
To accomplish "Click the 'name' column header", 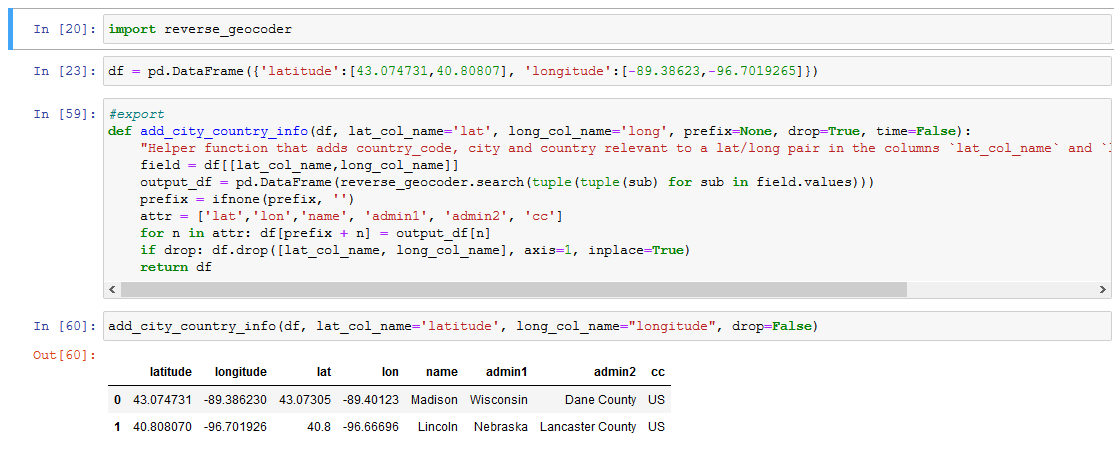I will 441,372.
